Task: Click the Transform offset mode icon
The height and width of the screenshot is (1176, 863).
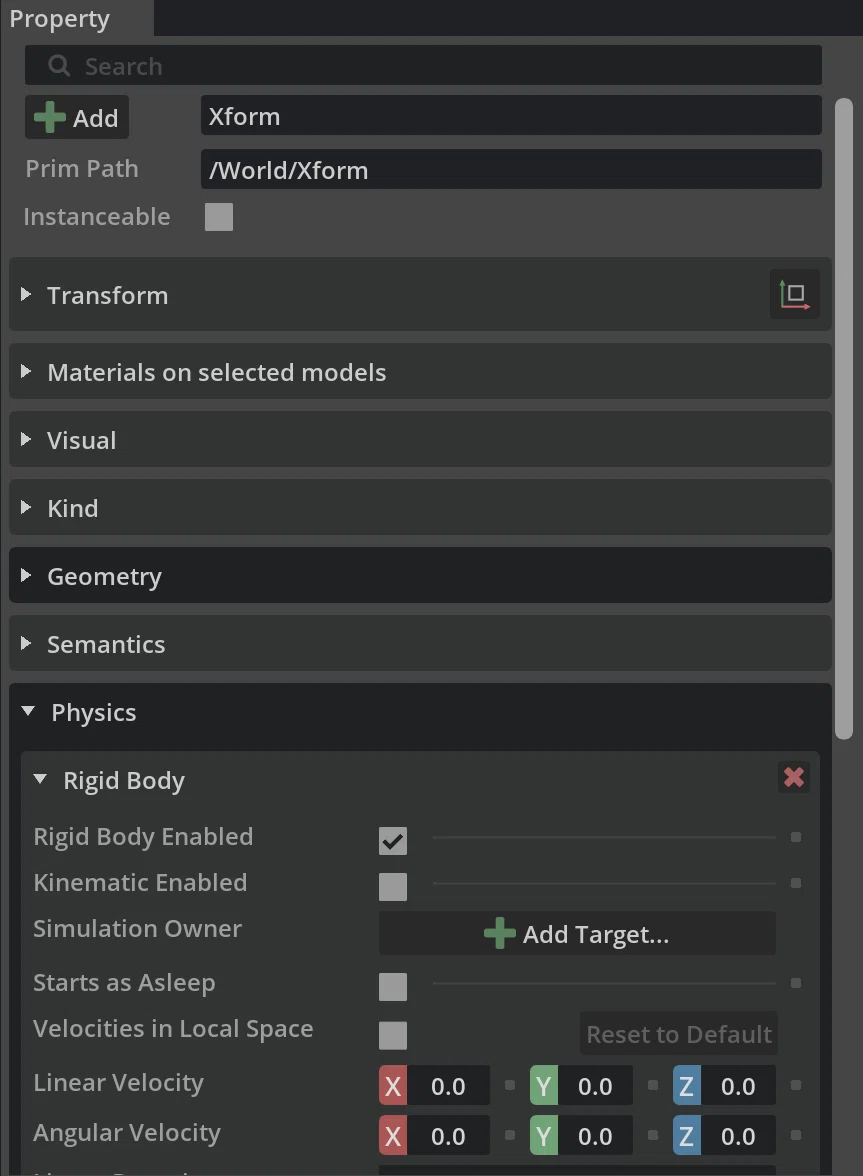Action: [794, 294]
